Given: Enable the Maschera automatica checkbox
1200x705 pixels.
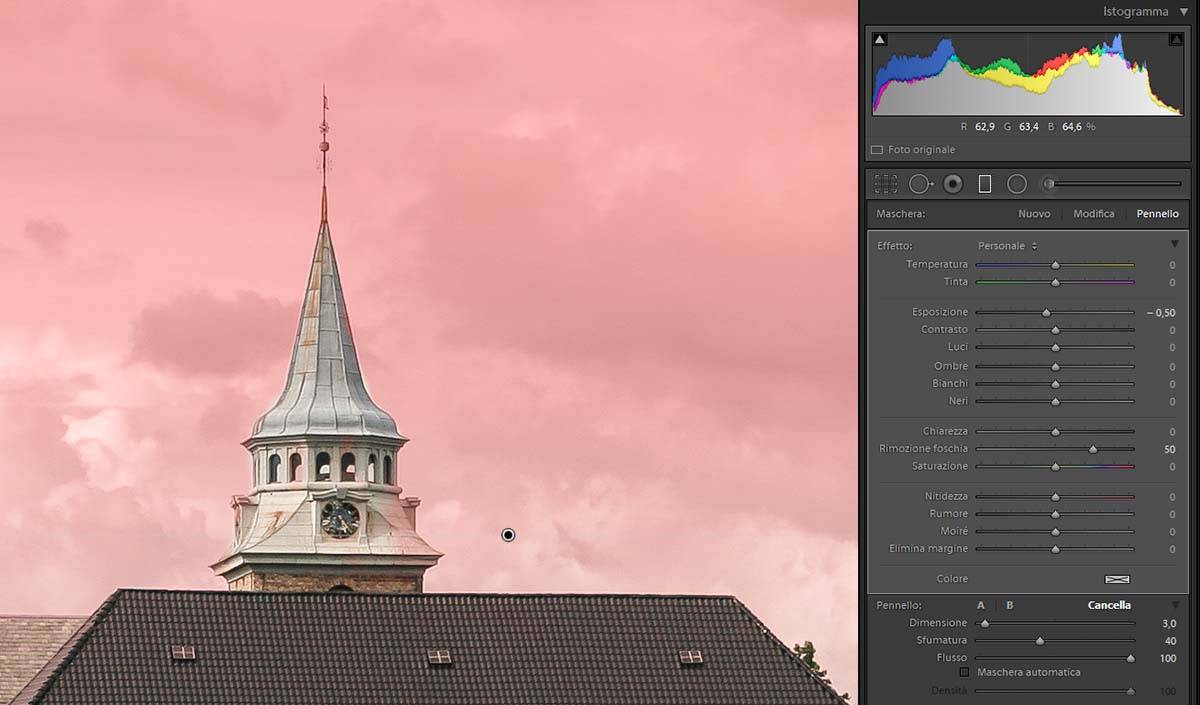Looking at the screenshot, I should pos(964,672).
